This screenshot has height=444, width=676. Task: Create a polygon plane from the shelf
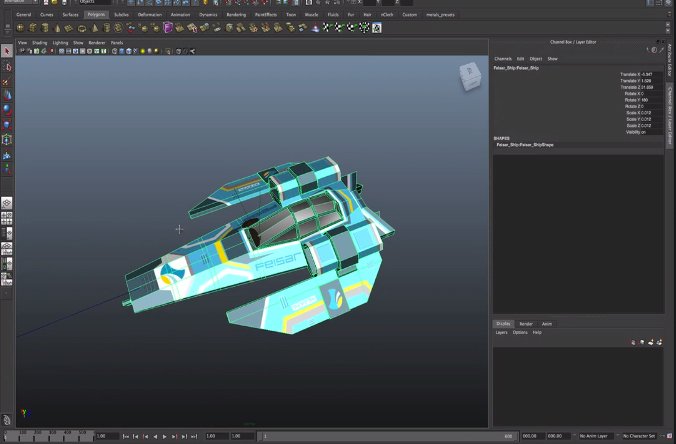[69, 28]
